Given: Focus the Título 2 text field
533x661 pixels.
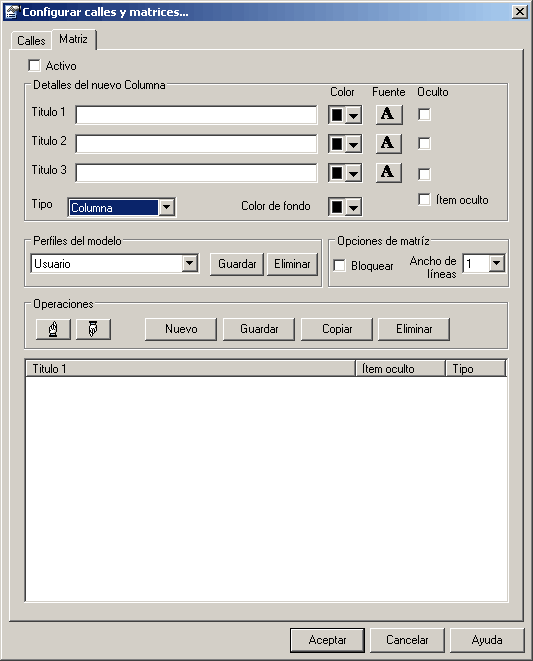Looking at the screenshot, I should [196, 144].
